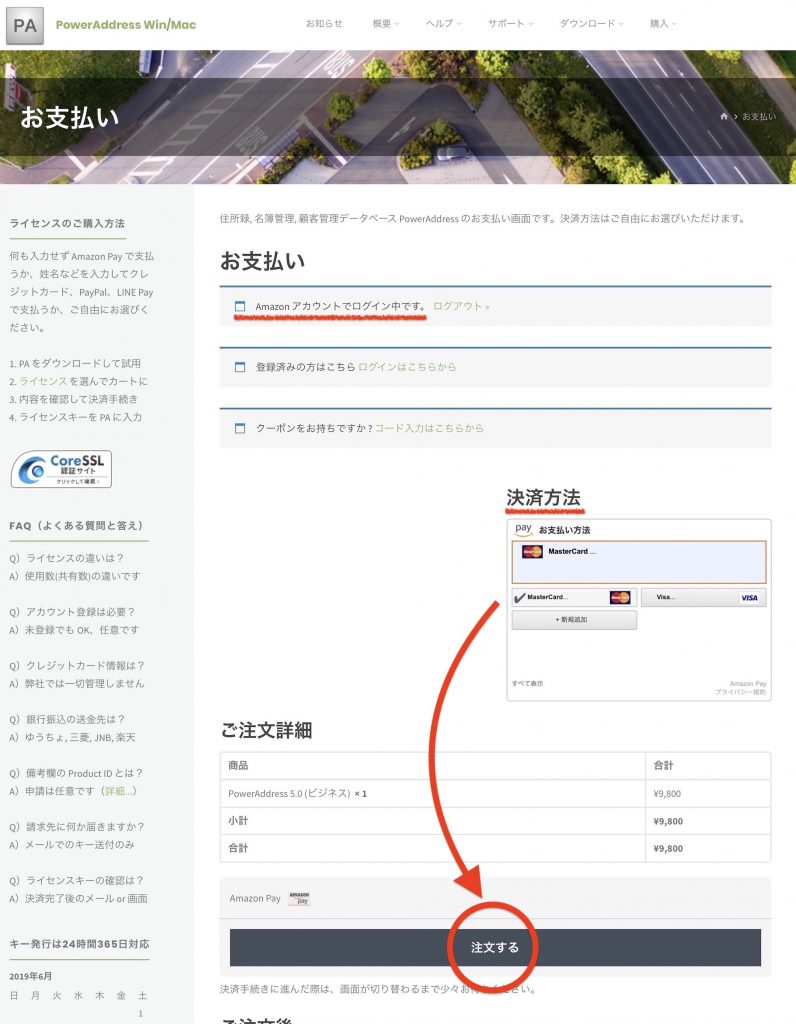Screen dimensions: 796x1024
Task: Expand the 概要 dropdown menu
Action: [385, 24]
